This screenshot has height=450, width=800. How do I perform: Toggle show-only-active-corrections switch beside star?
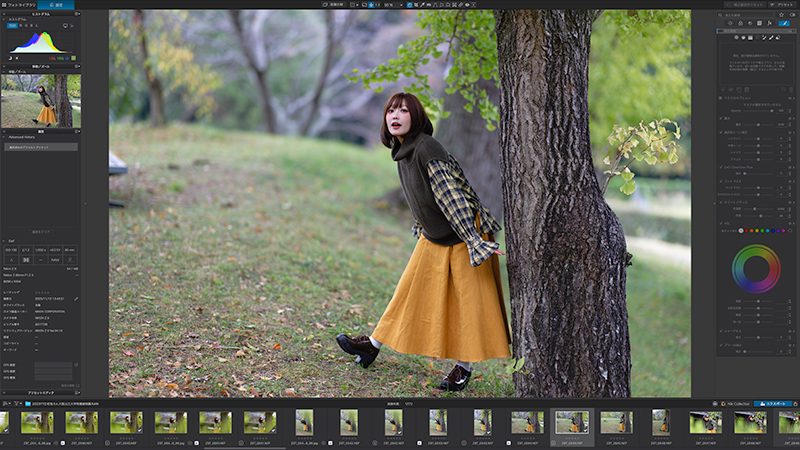tap(792, 15)
